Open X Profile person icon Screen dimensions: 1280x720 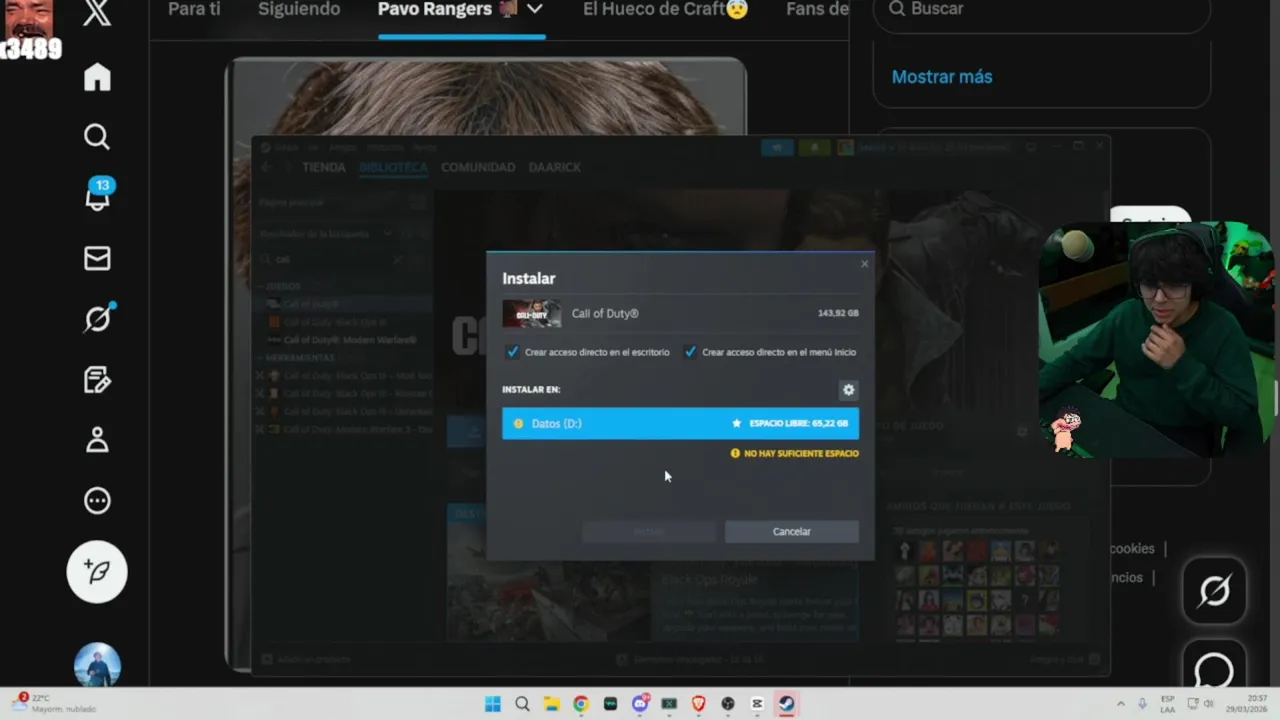tap(97, 440)
